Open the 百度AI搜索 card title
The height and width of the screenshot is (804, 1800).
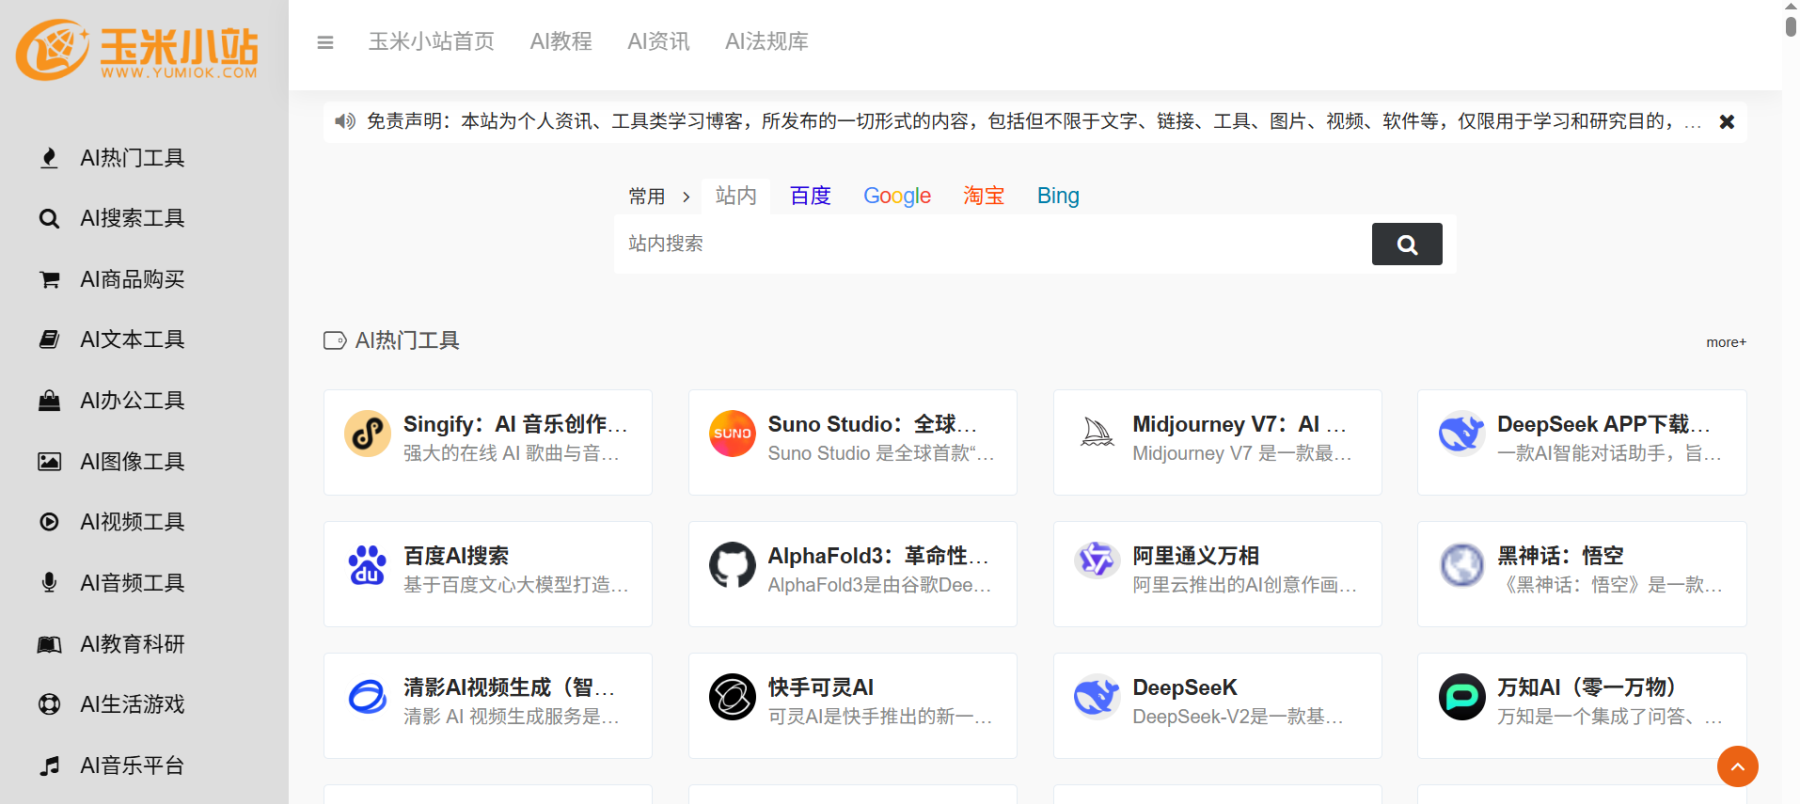pos(456,556)
